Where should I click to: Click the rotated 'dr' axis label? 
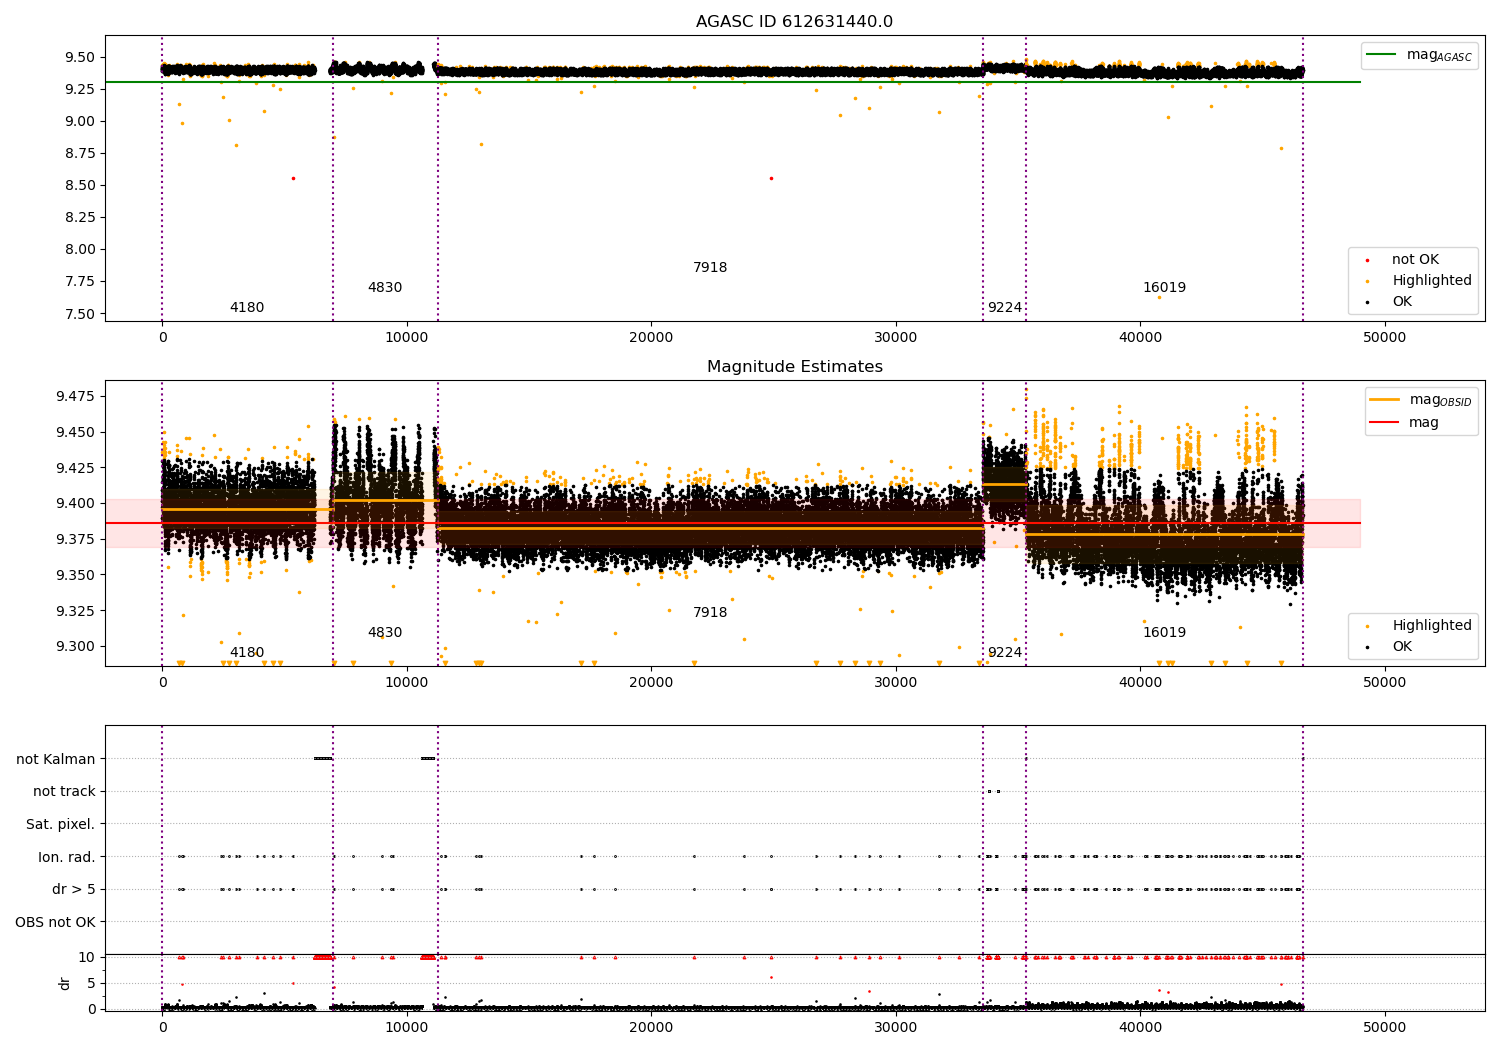pos(65,983)
